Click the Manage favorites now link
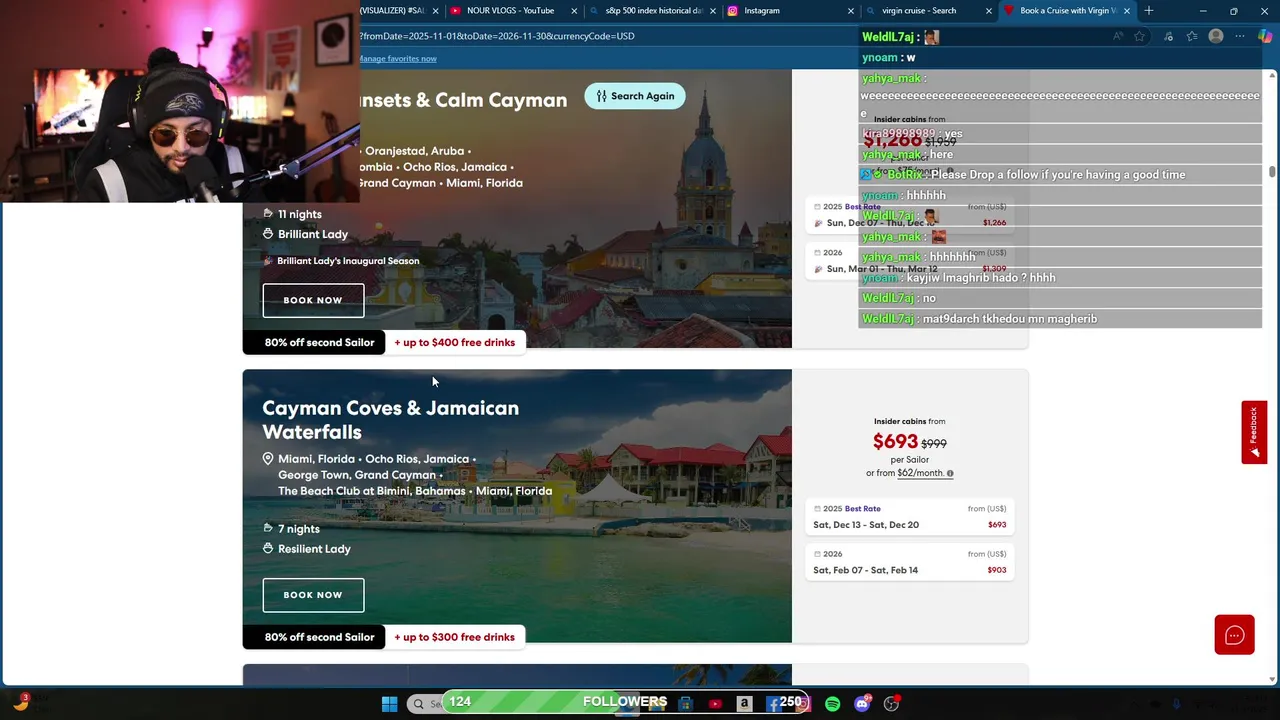Screen dimensions: 1280x720 tap(398, 58)
